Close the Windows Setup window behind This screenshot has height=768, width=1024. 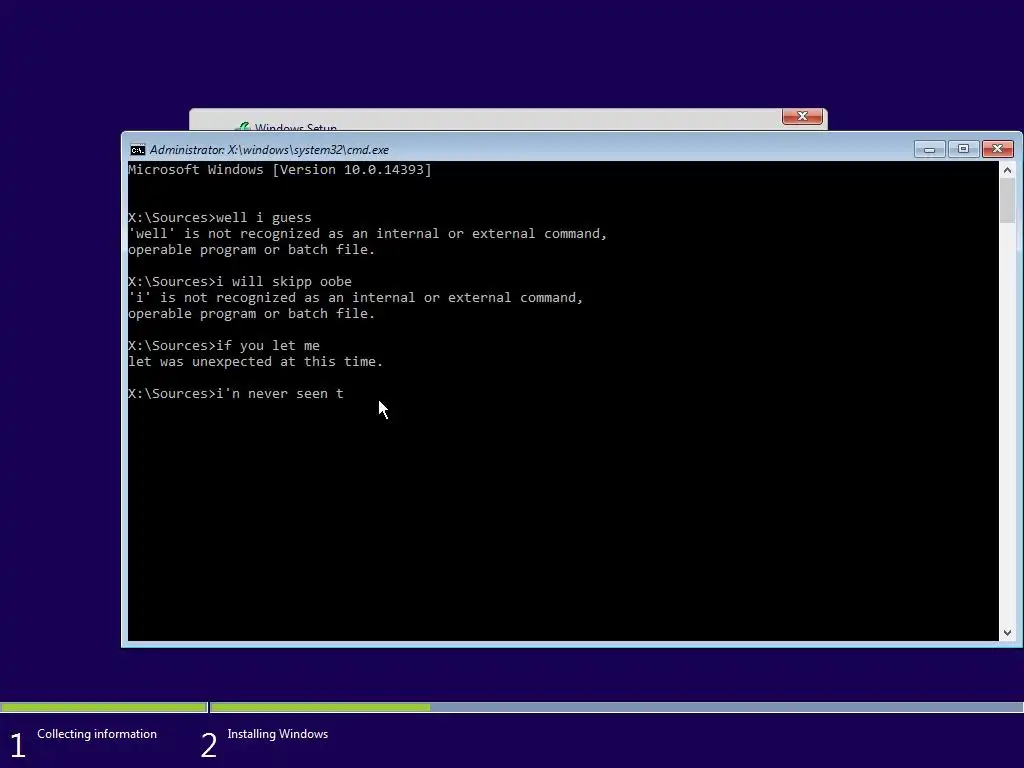pyautogui.click(x=802, y=116)
